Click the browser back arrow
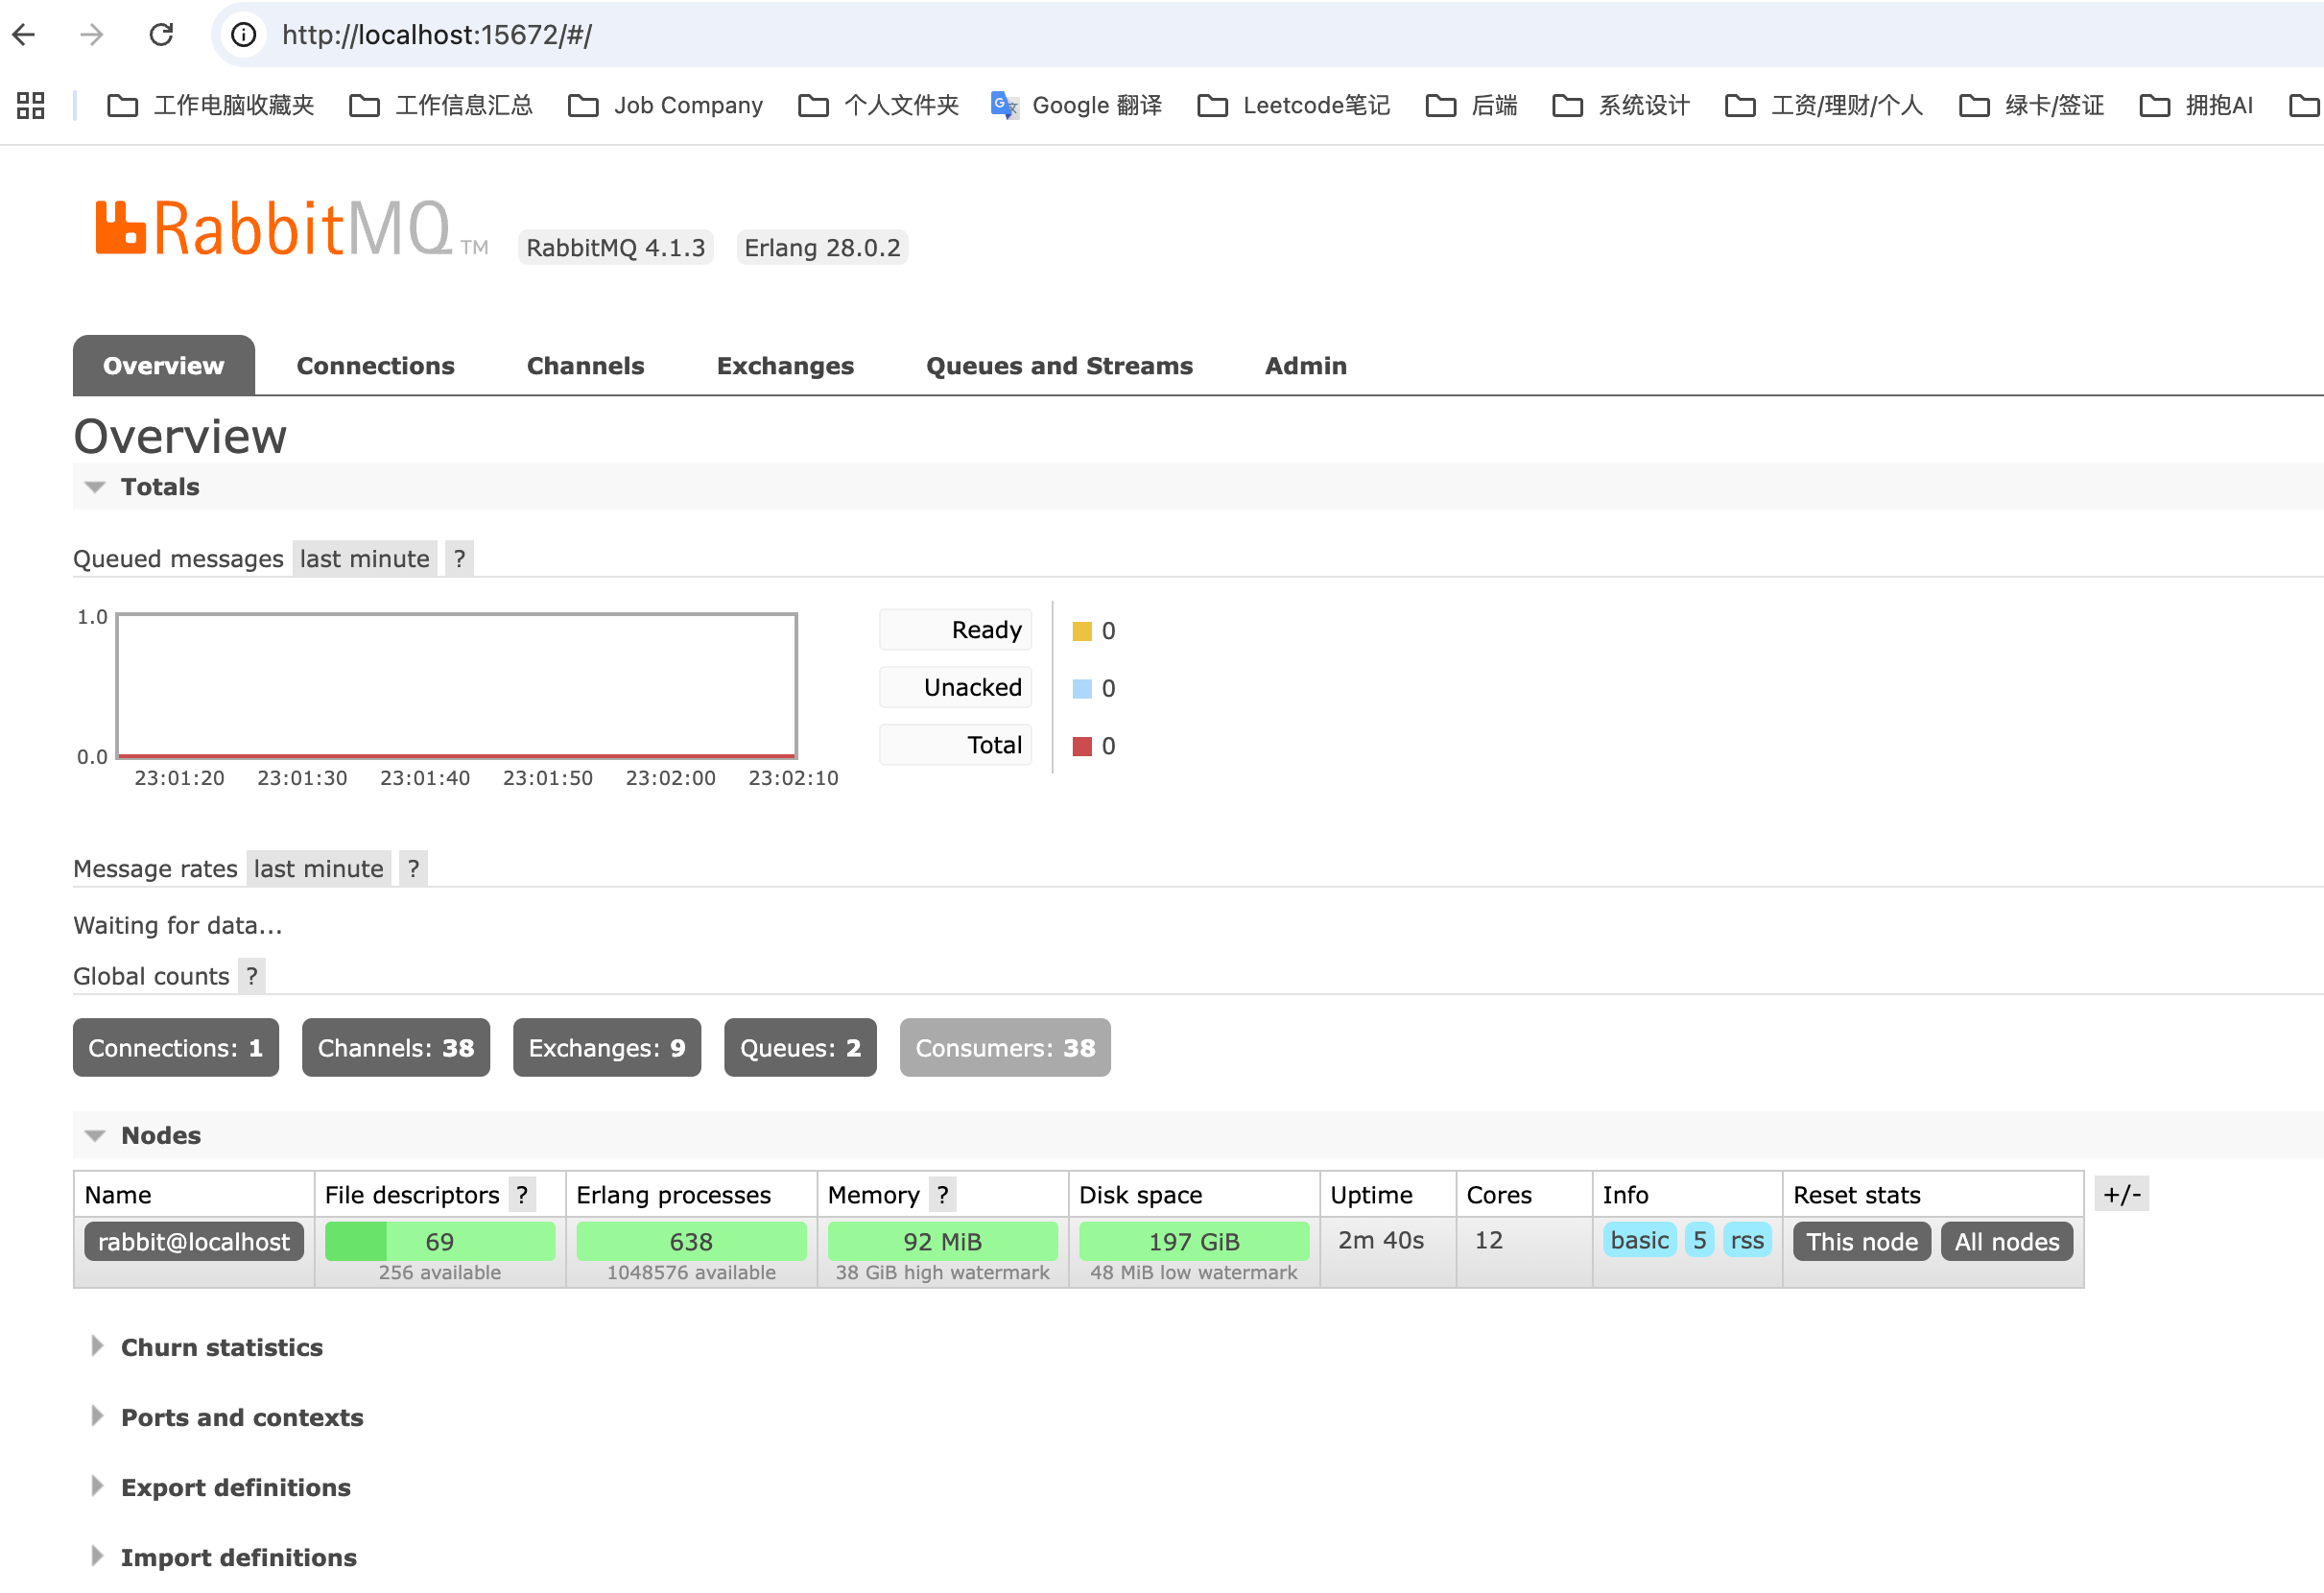Viewport: 2324px width, 1593px height. (x=24, y=35)
